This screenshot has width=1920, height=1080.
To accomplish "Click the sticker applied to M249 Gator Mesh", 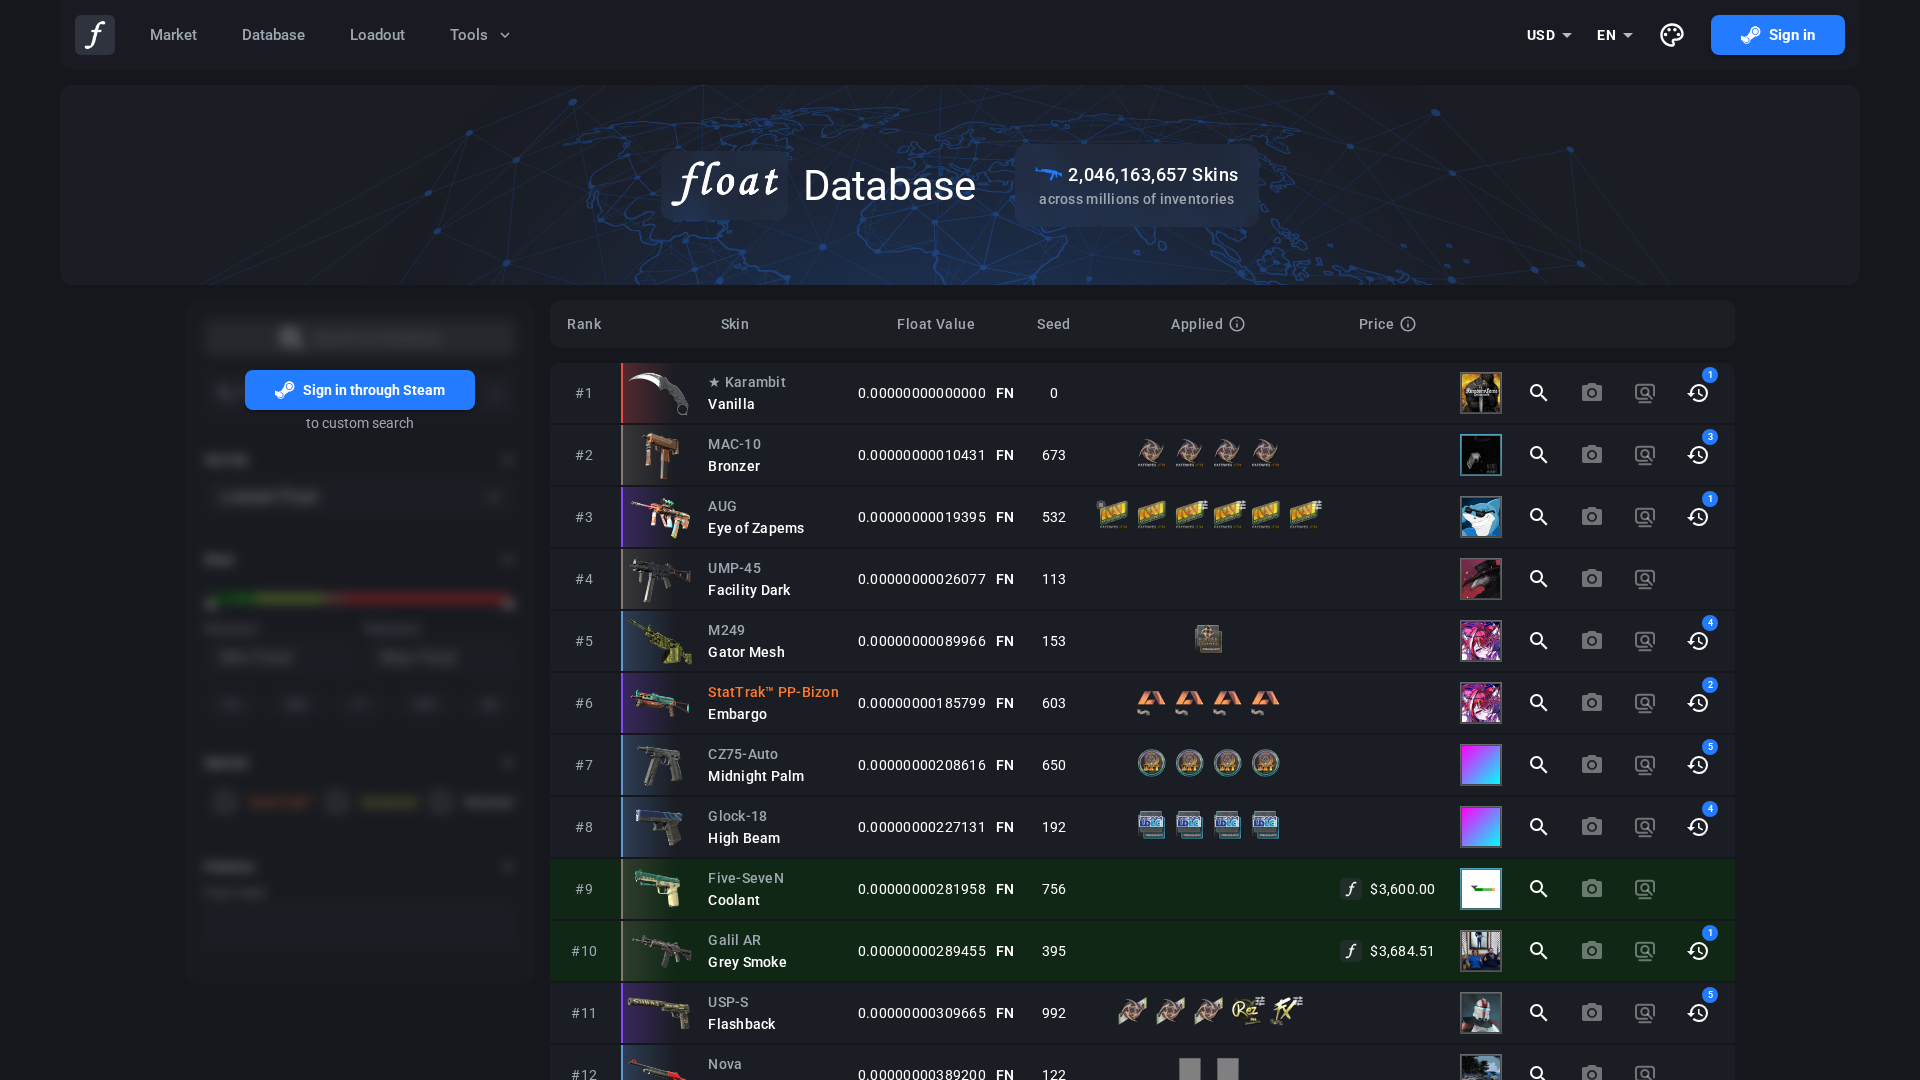I will tap(1208, 639).
